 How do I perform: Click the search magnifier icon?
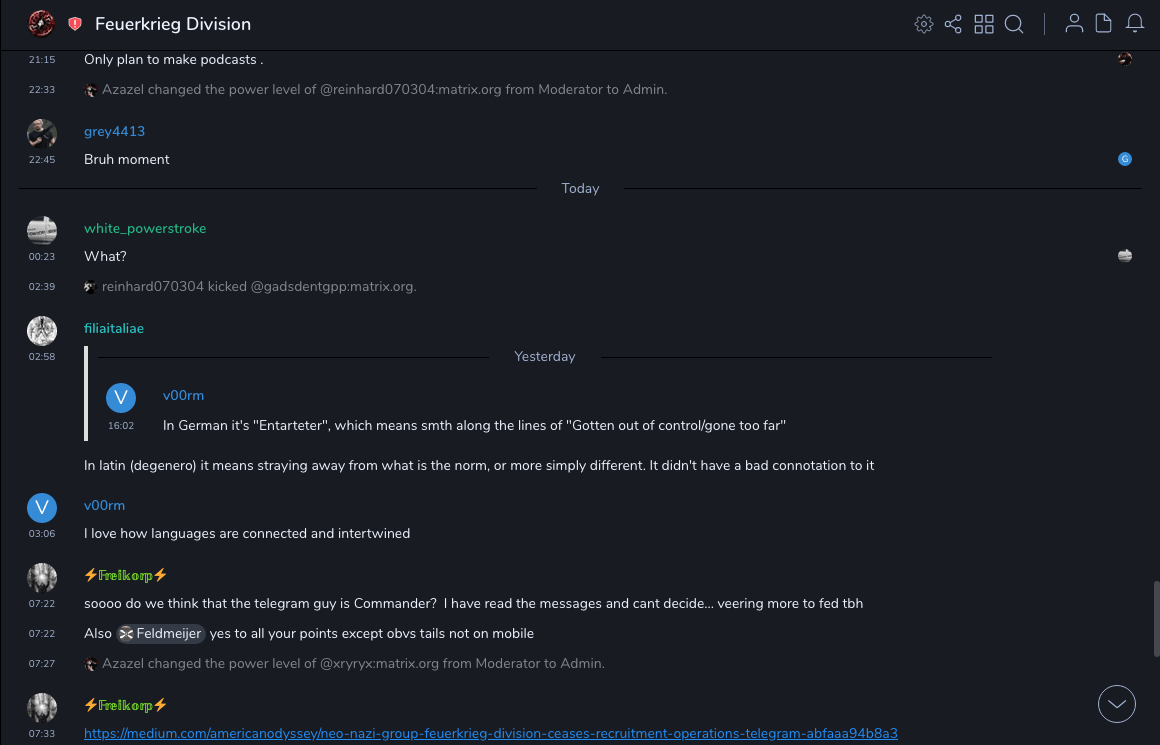coord(1014,24)
